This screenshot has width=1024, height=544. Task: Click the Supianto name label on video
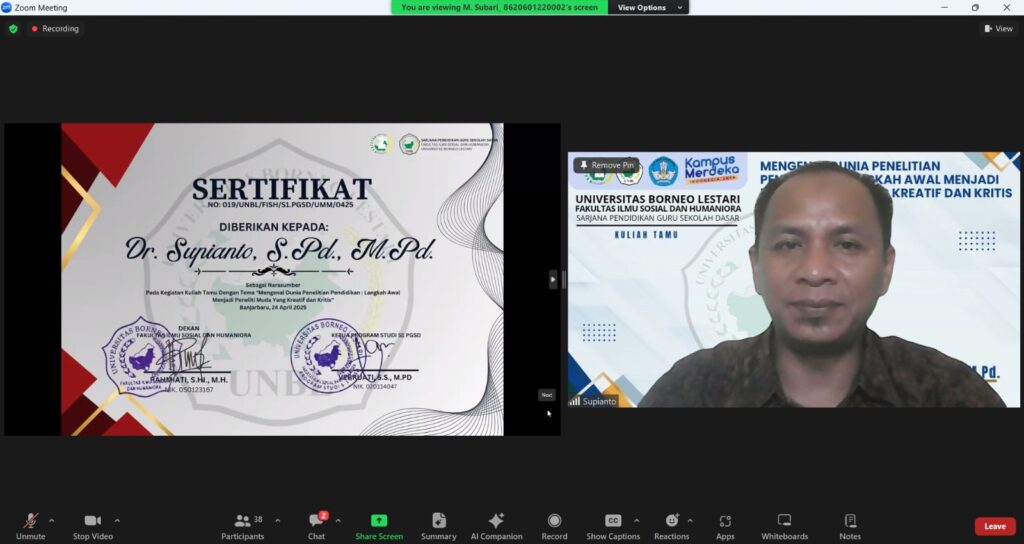tap(599, 401)
